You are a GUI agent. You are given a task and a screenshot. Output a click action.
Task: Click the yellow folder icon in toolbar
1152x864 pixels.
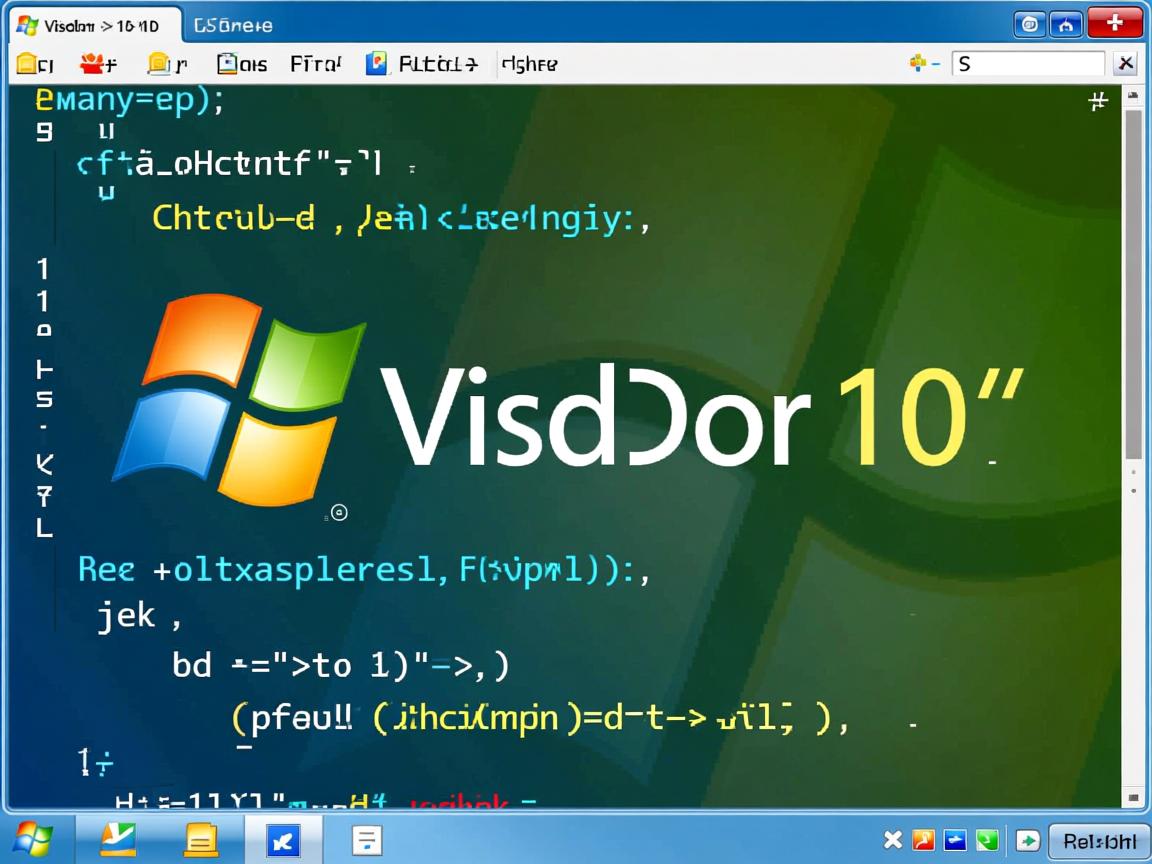click(28, 64)
